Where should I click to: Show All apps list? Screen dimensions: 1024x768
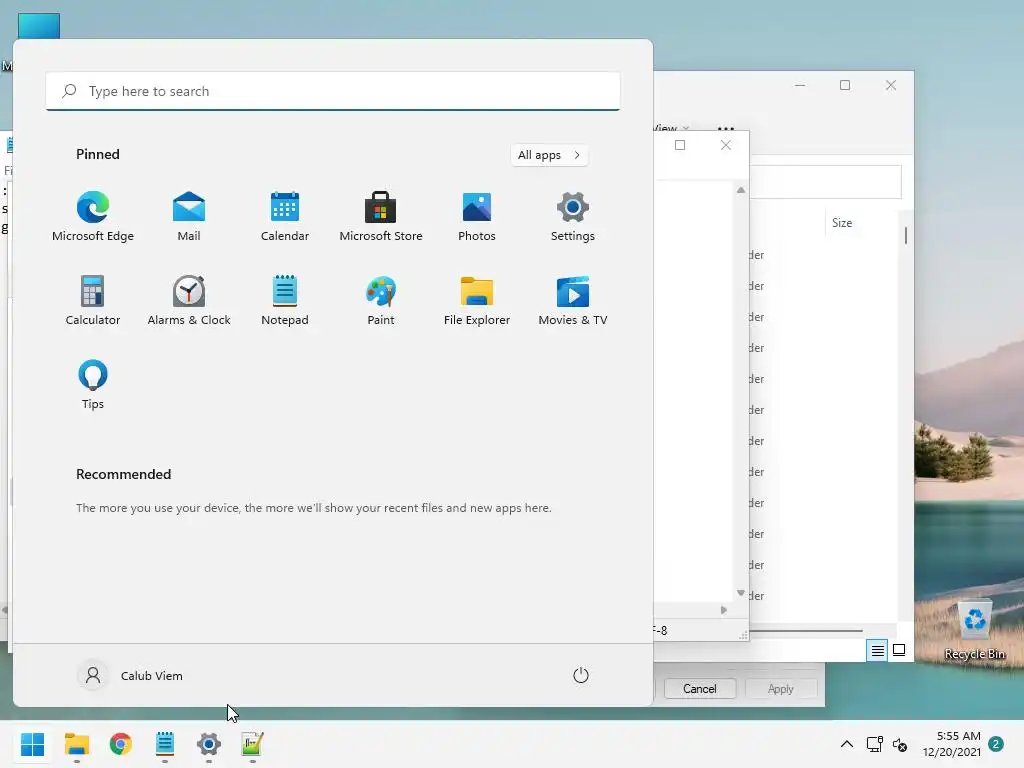549,155
